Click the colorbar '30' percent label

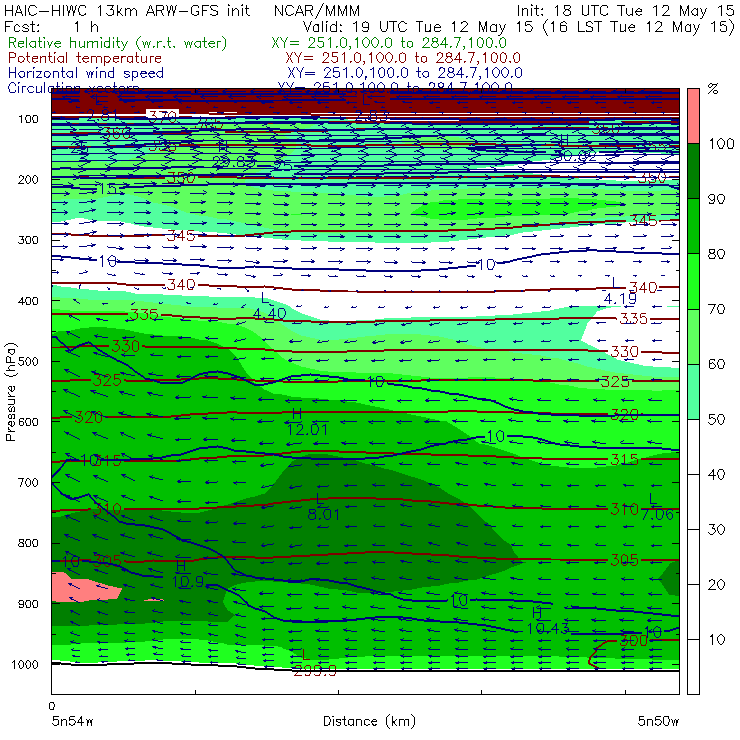(x=717, y=530)
